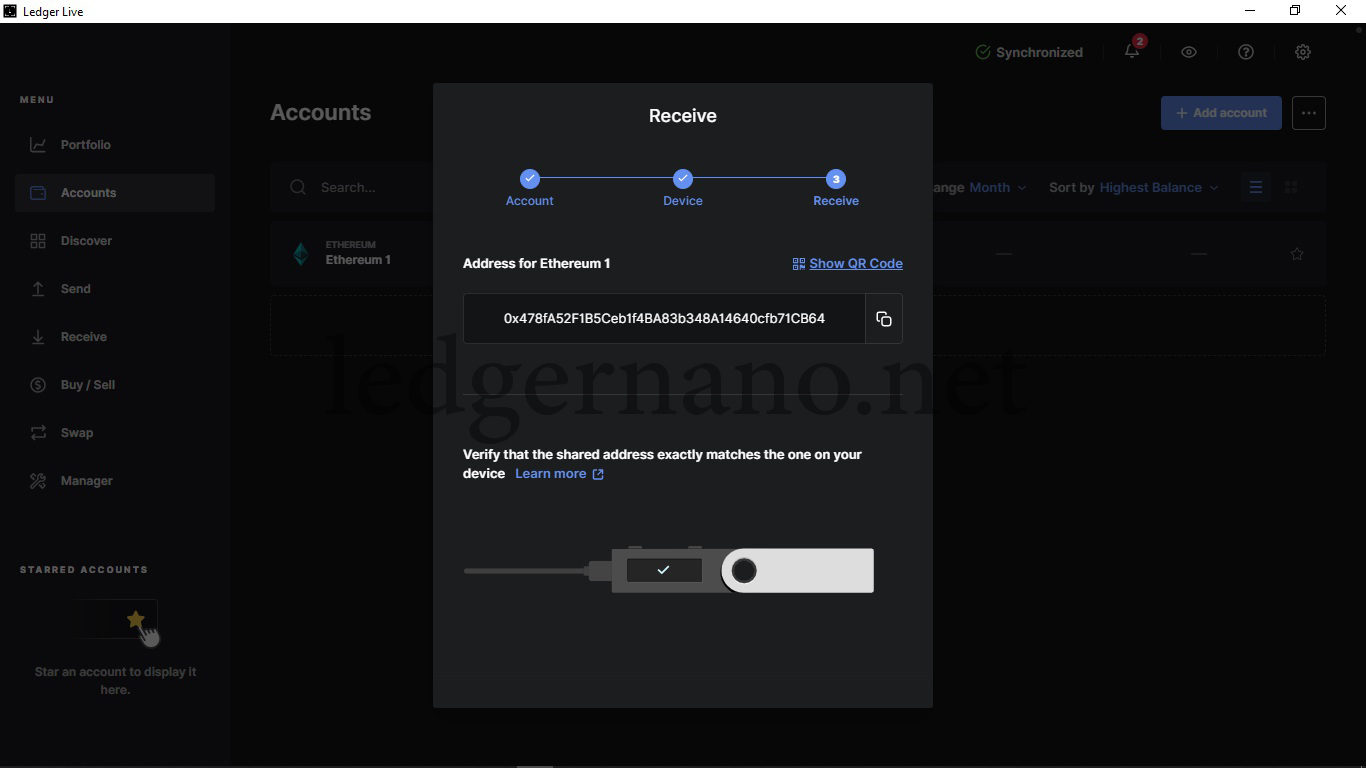The image size is (1366, 768).
Task: Click the search magnifier icon in Accounts
Action: click(298, 187)
